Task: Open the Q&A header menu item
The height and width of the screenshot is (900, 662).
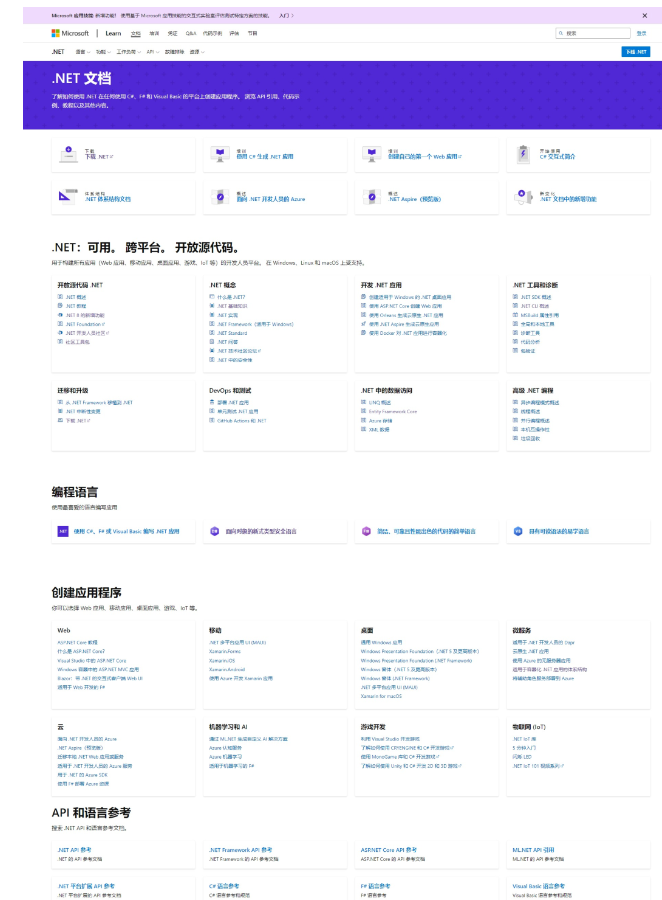Action: (x=191, y=33)
